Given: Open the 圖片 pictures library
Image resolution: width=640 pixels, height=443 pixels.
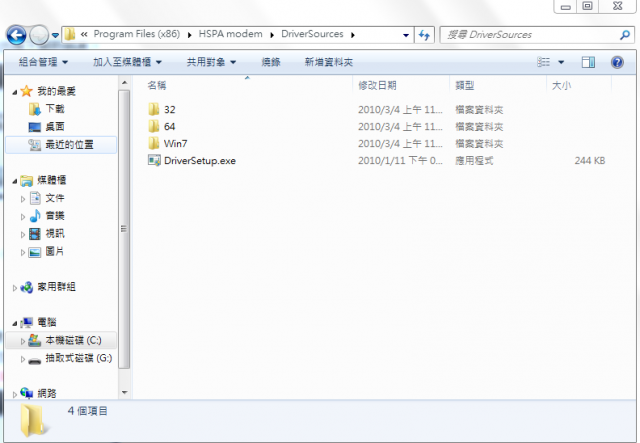Looking at the screenshot, I should click(55, 252).
